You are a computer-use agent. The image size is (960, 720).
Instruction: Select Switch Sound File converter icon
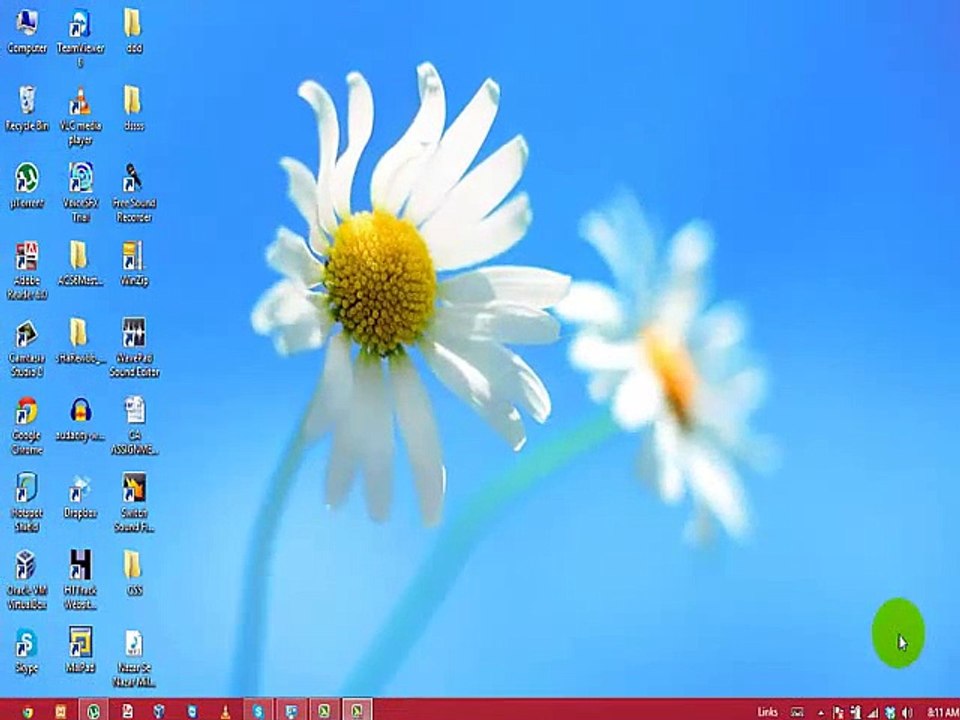133,502
